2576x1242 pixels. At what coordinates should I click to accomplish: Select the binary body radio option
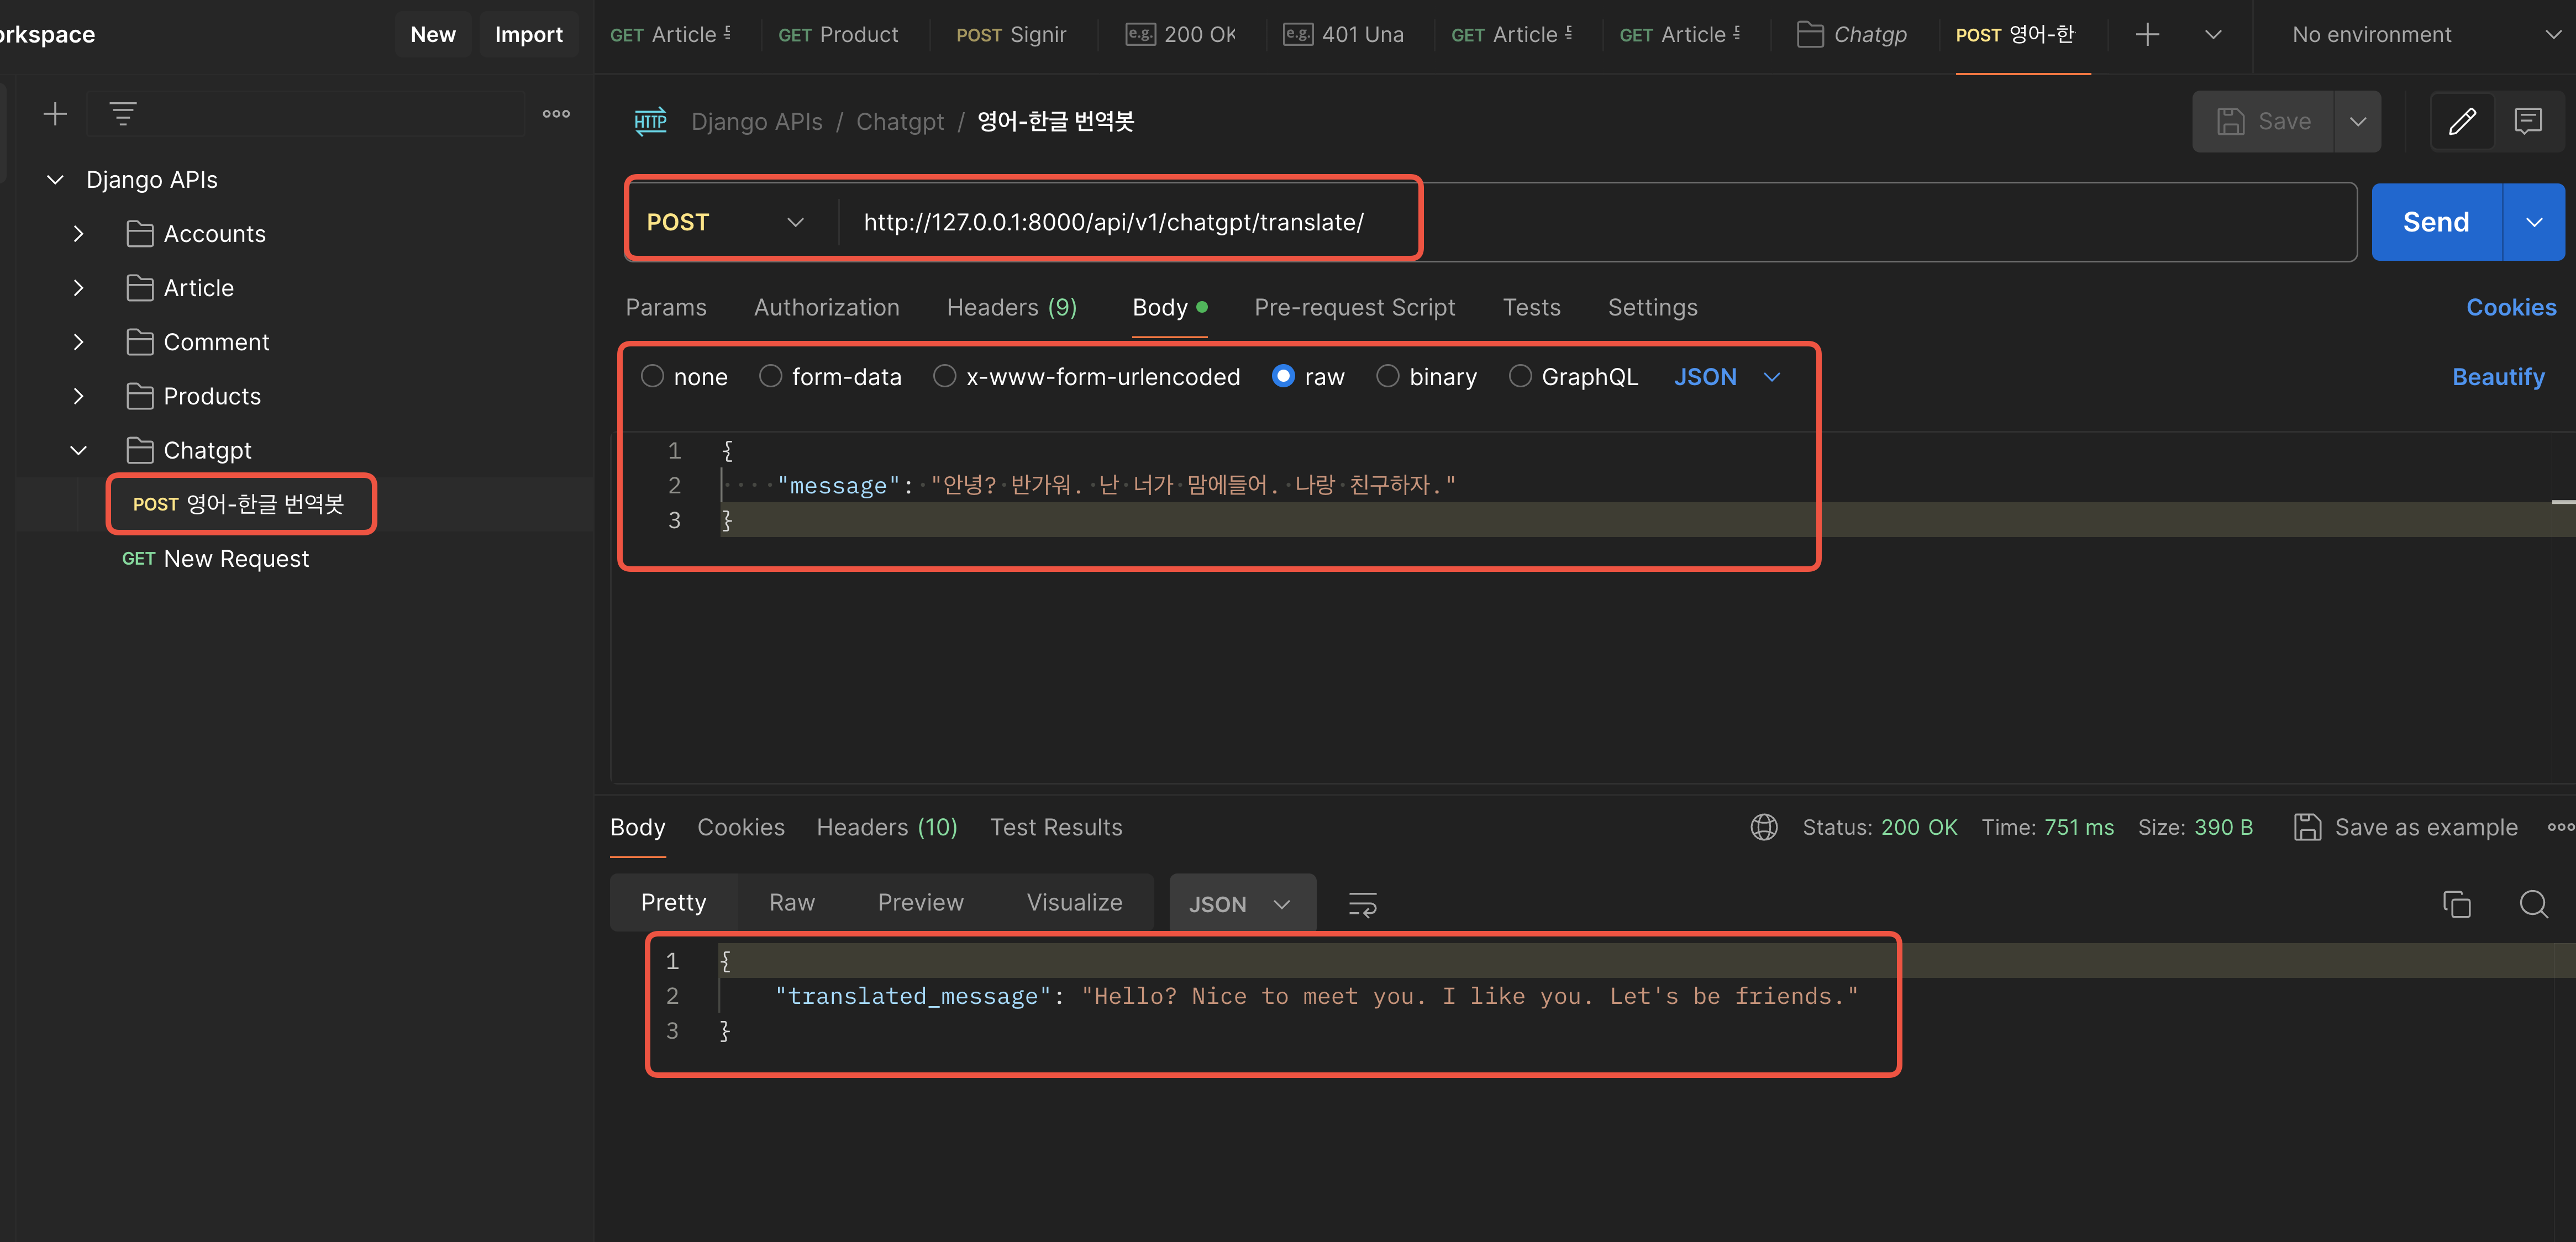coord(1387,376)
